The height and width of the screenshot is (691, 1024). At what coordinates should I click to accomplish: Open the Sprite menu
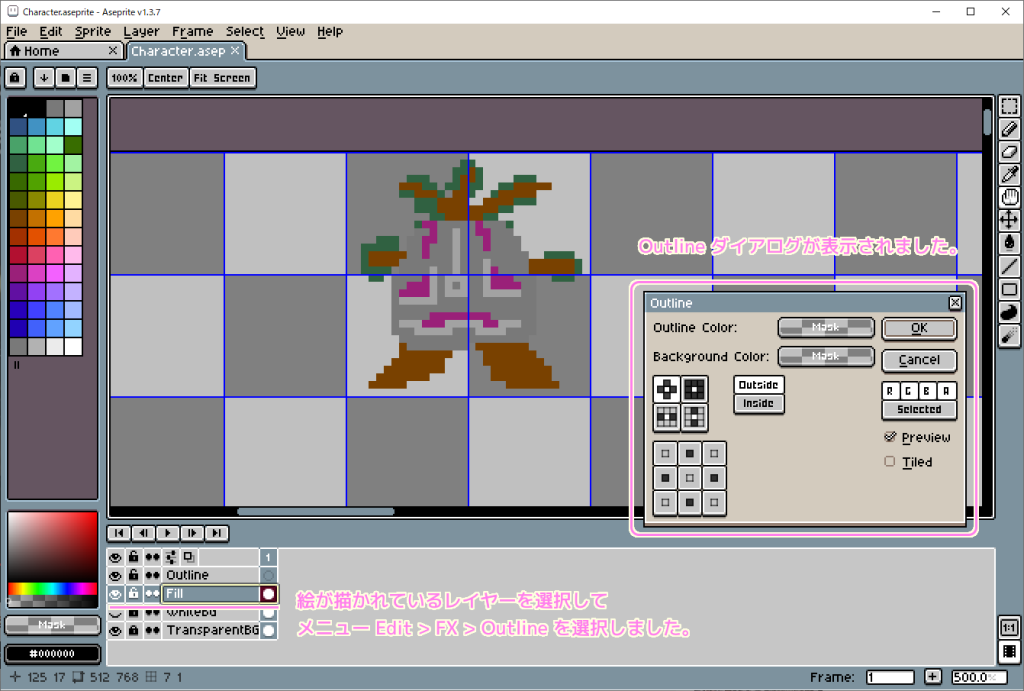point(92,31)
